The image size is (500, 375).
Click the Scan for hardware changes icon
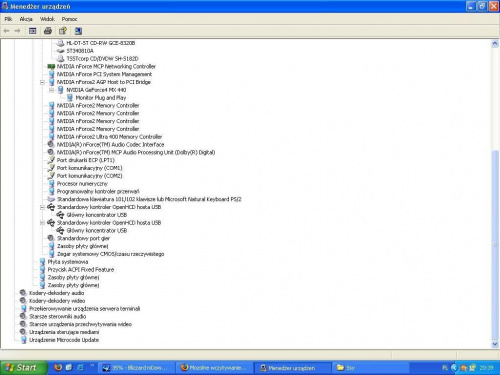78,31
